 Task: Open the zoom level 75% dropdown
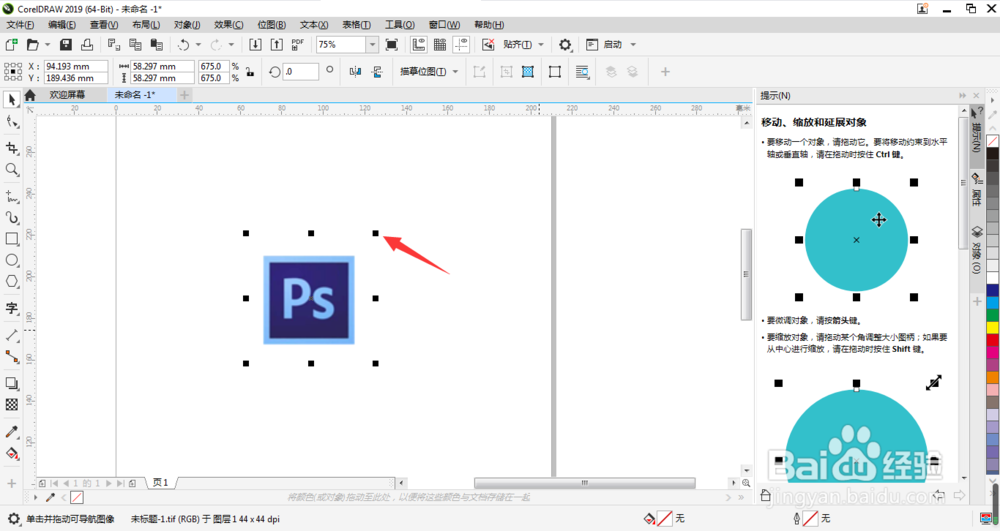coord(372,45)
